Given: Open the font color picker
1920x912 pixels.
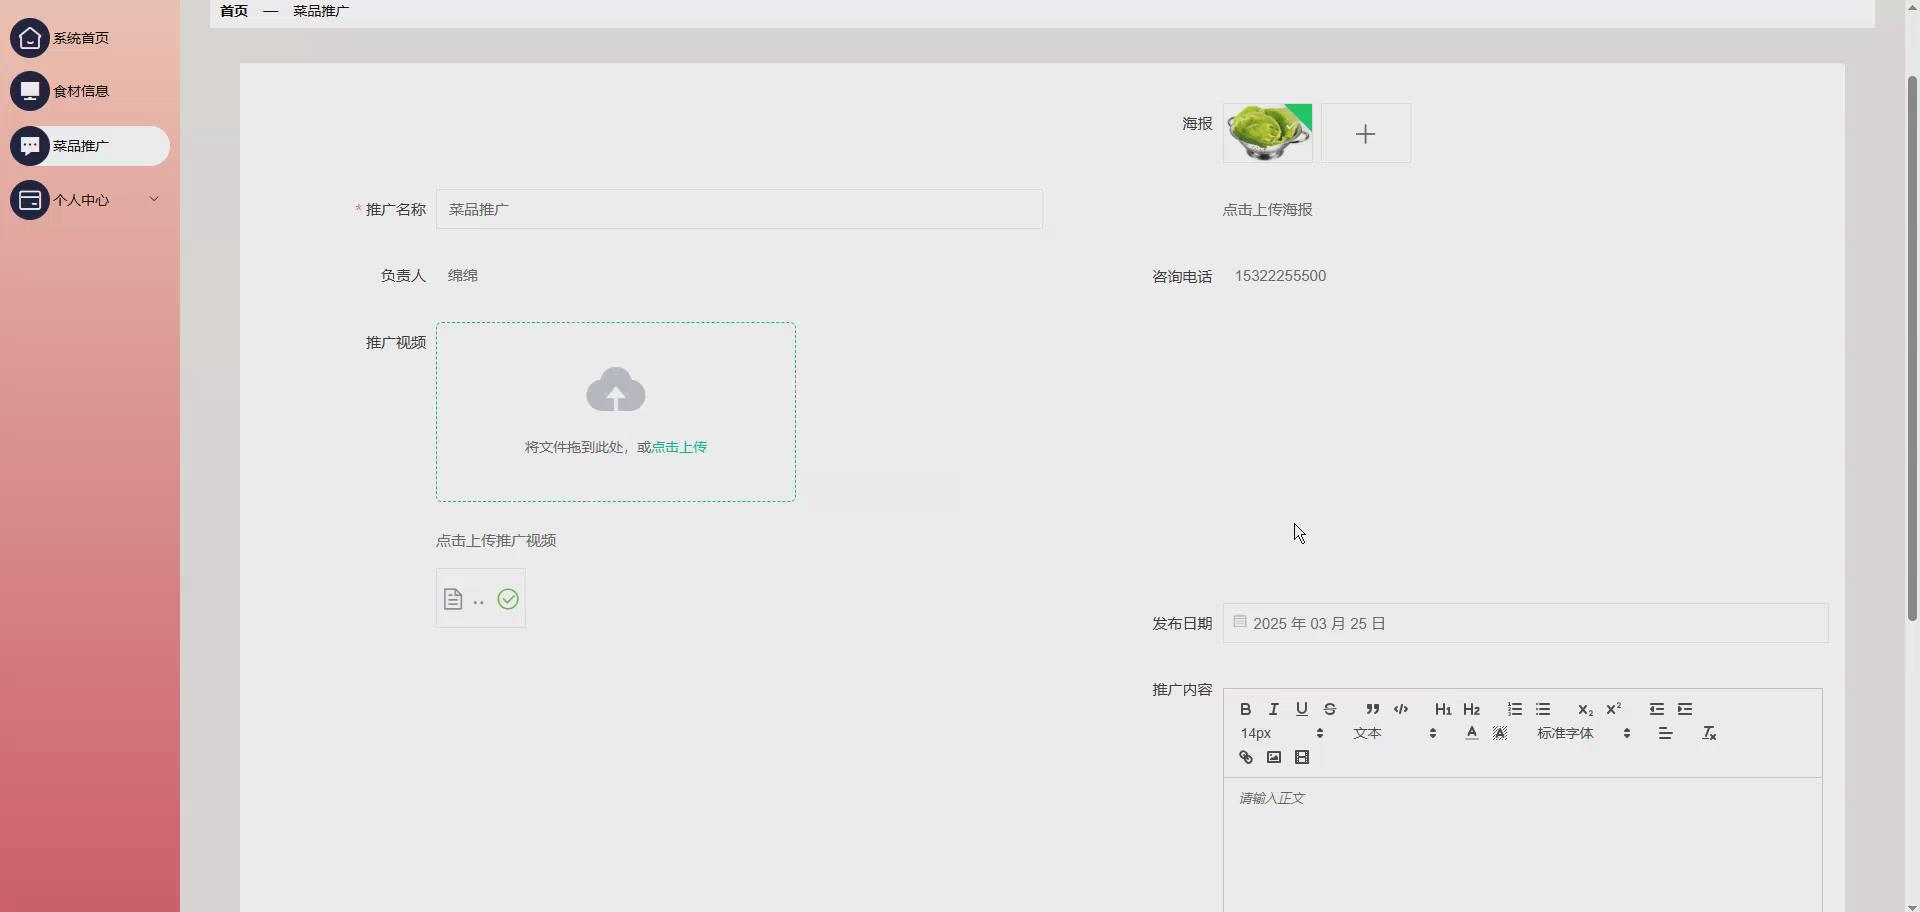Looking at the screenshot, I should [1472, 733].
